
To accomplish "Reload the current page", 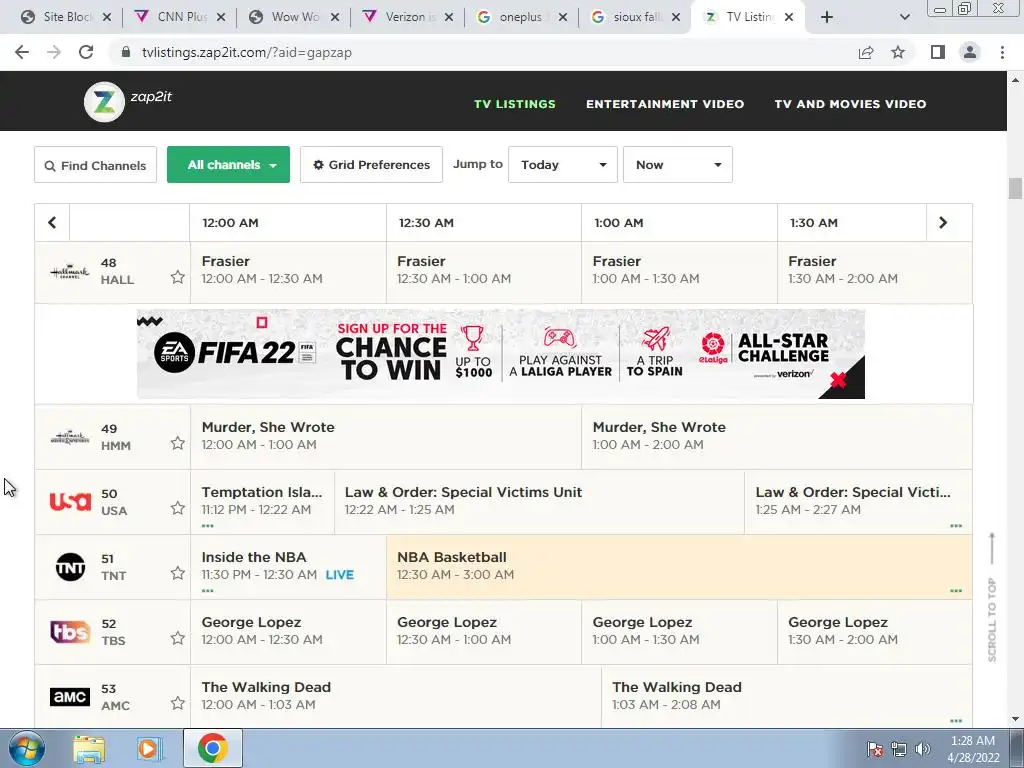I will click(86, 52).
